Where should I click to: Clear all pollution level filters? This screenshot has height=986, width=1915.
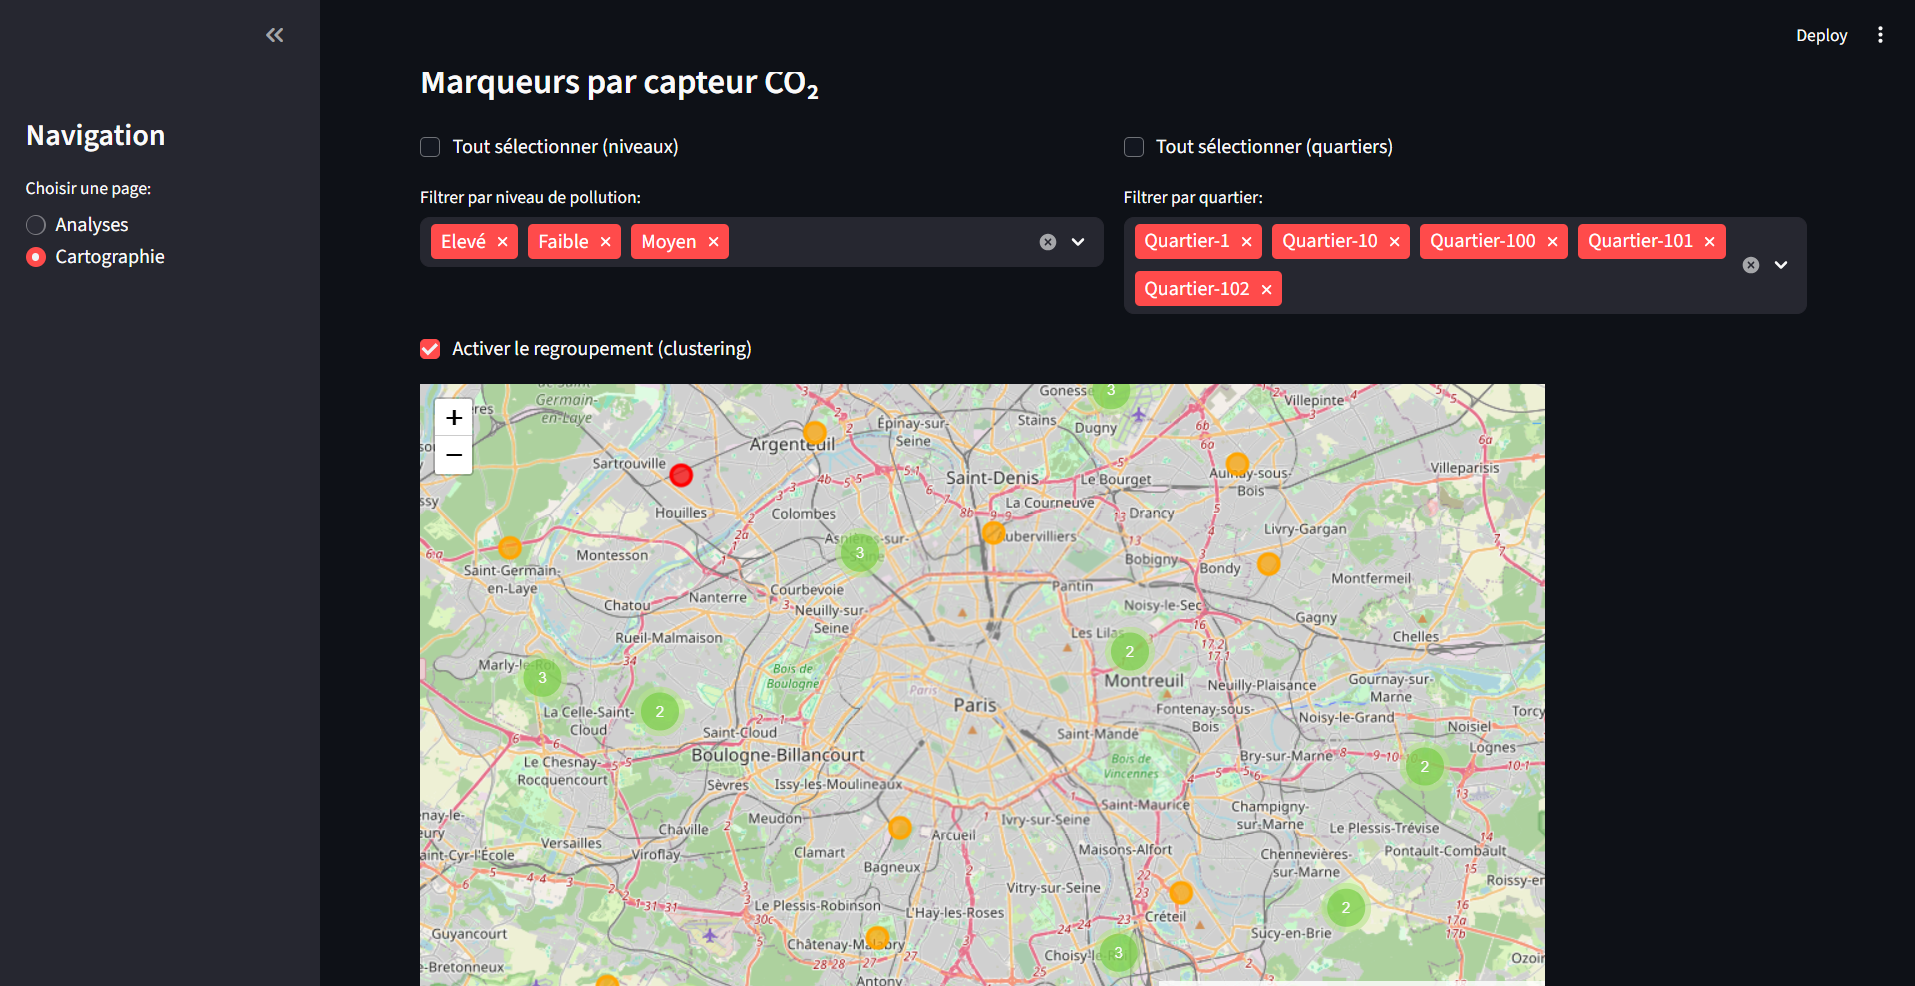point(1047,242)
